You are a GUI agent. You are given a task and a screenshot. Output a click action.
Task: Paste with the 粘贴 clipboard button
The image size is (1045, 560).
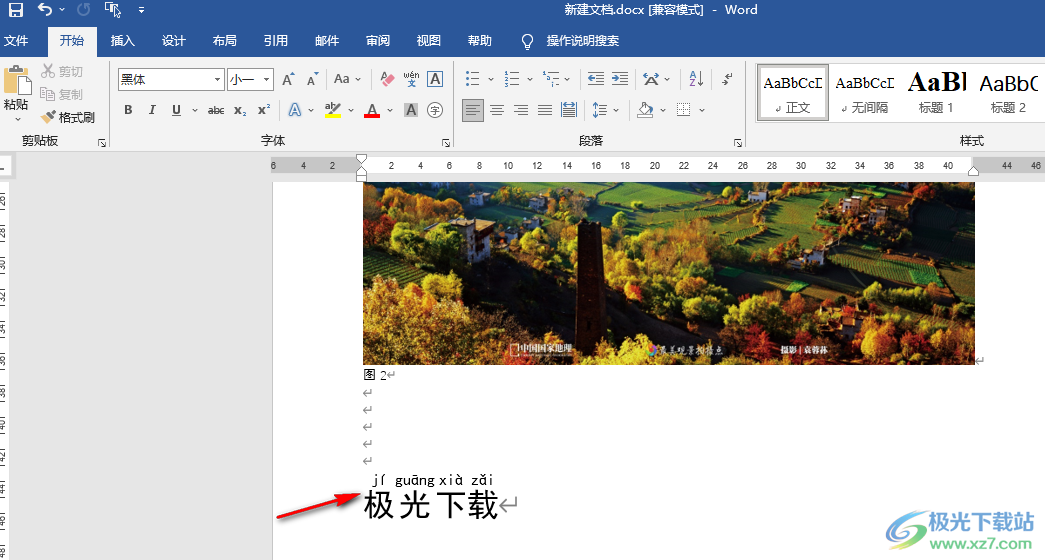click(x=17, y=93)
